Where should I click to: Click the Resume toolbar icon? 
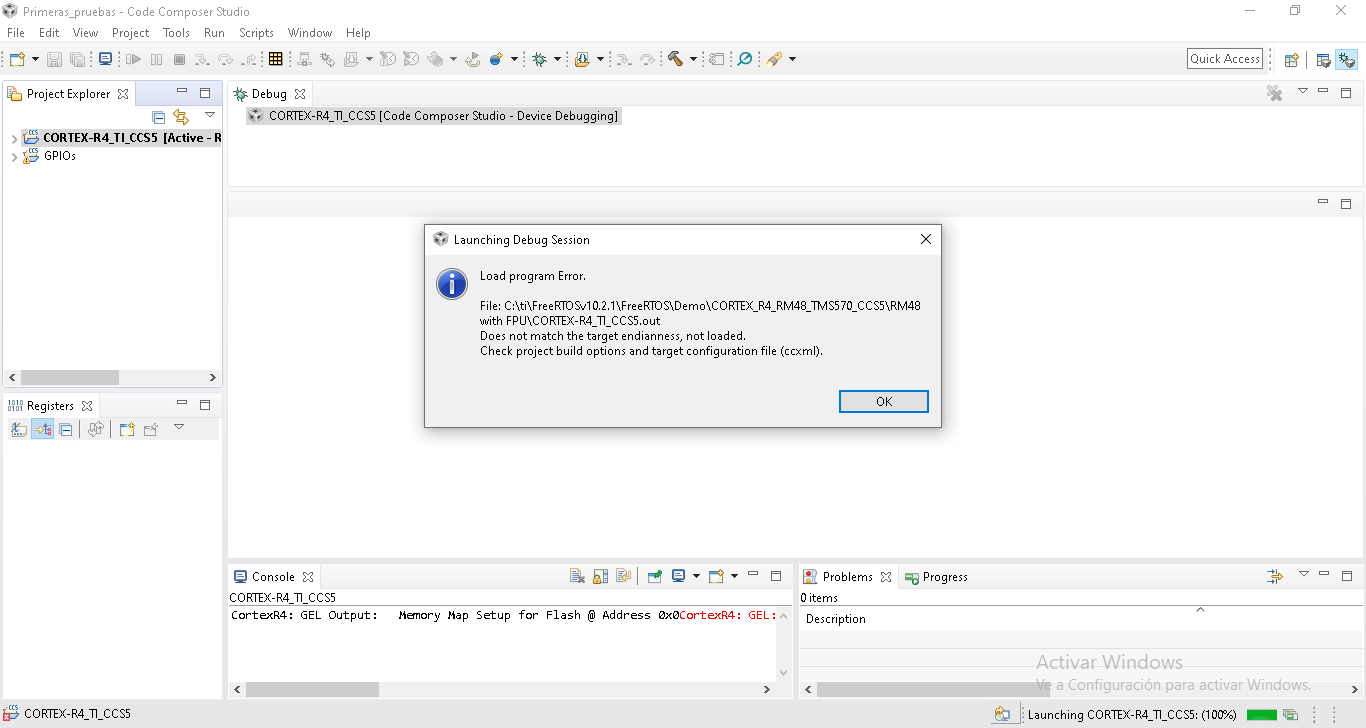click(133, 59)
